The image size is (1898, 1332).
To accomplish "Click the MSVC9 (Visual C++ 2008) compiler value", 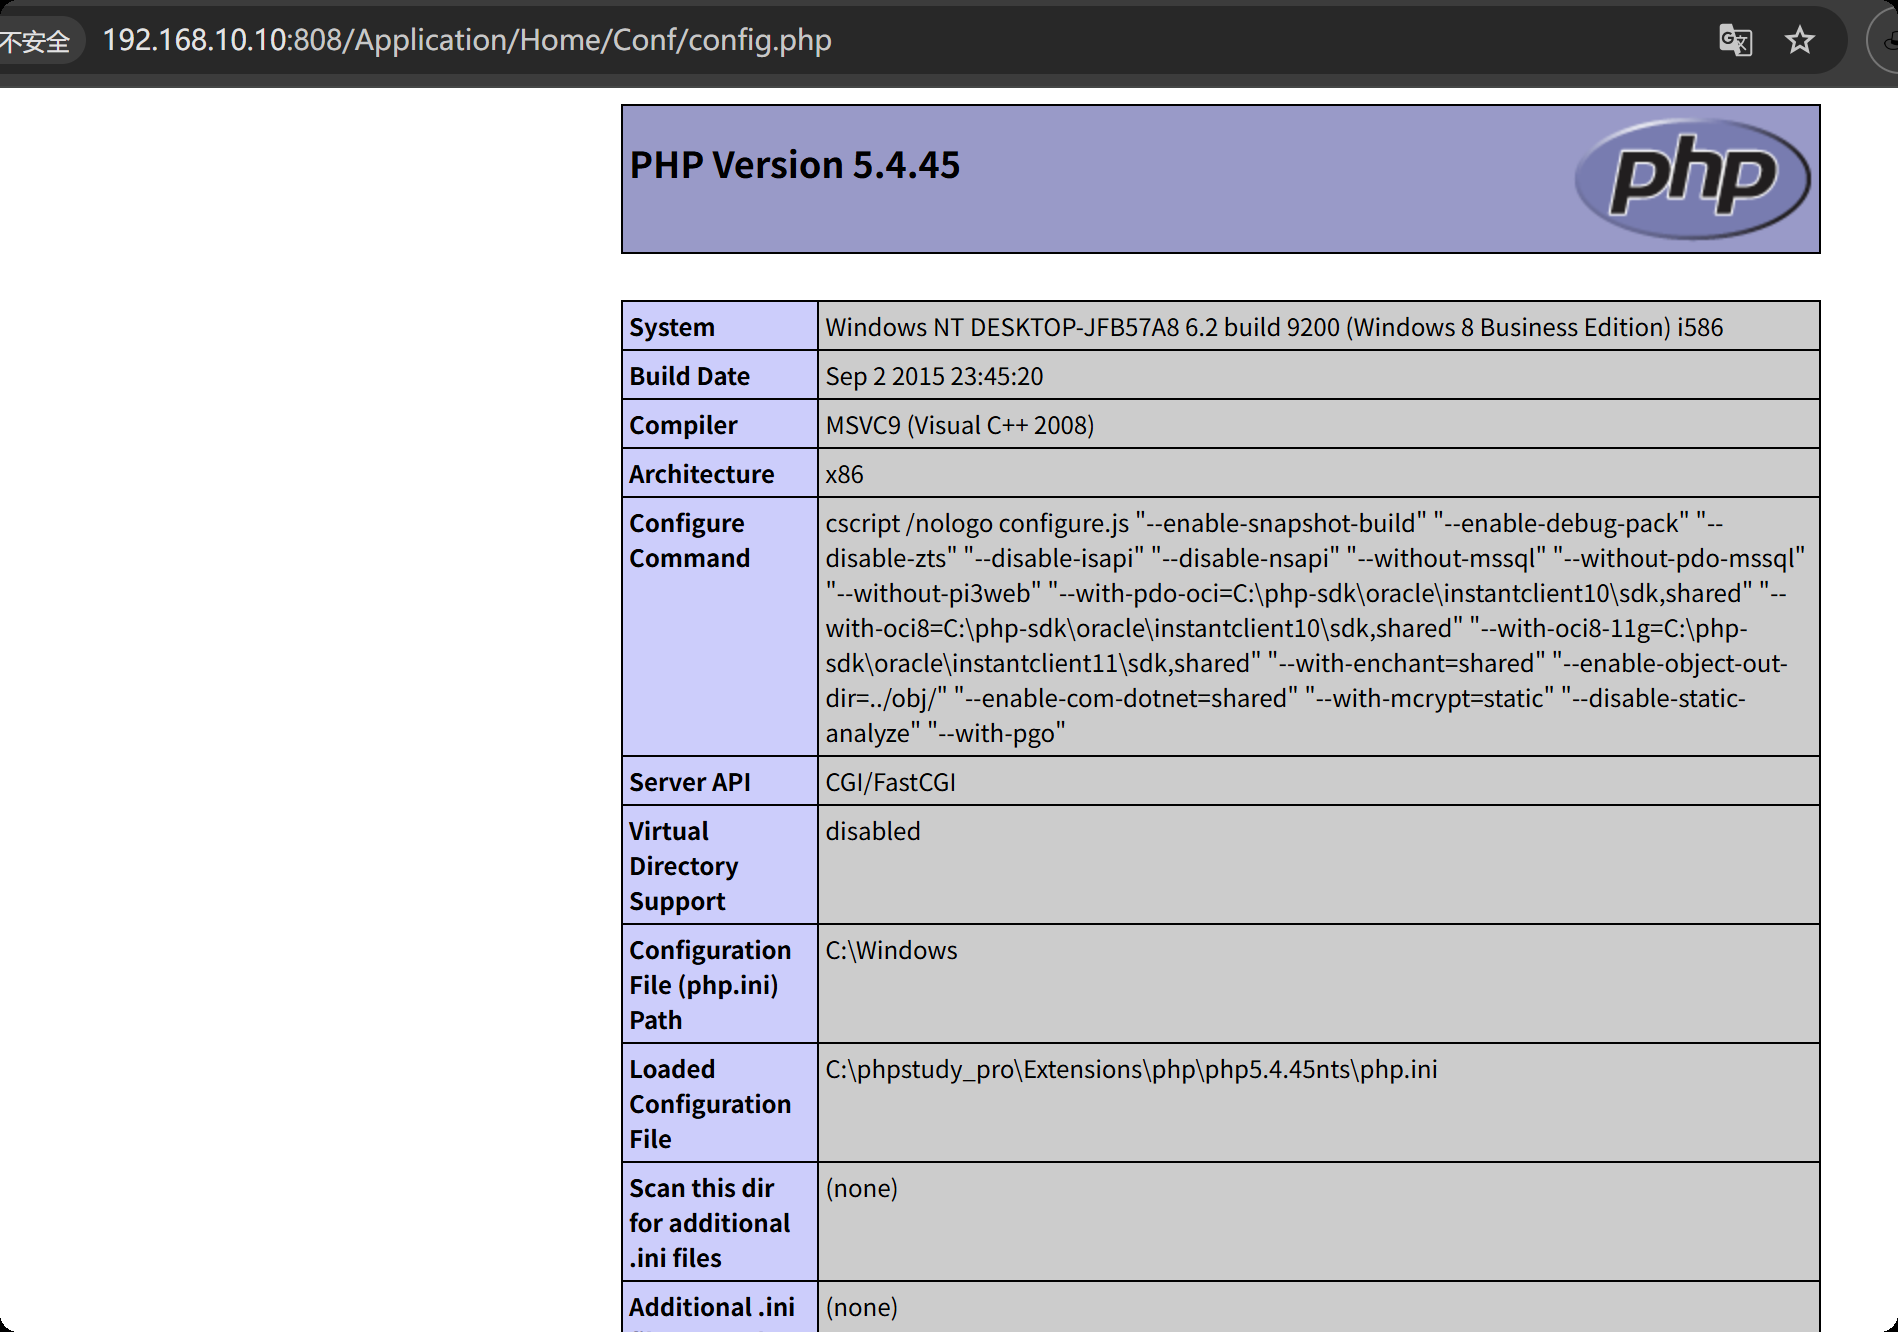I will [959, 425].
